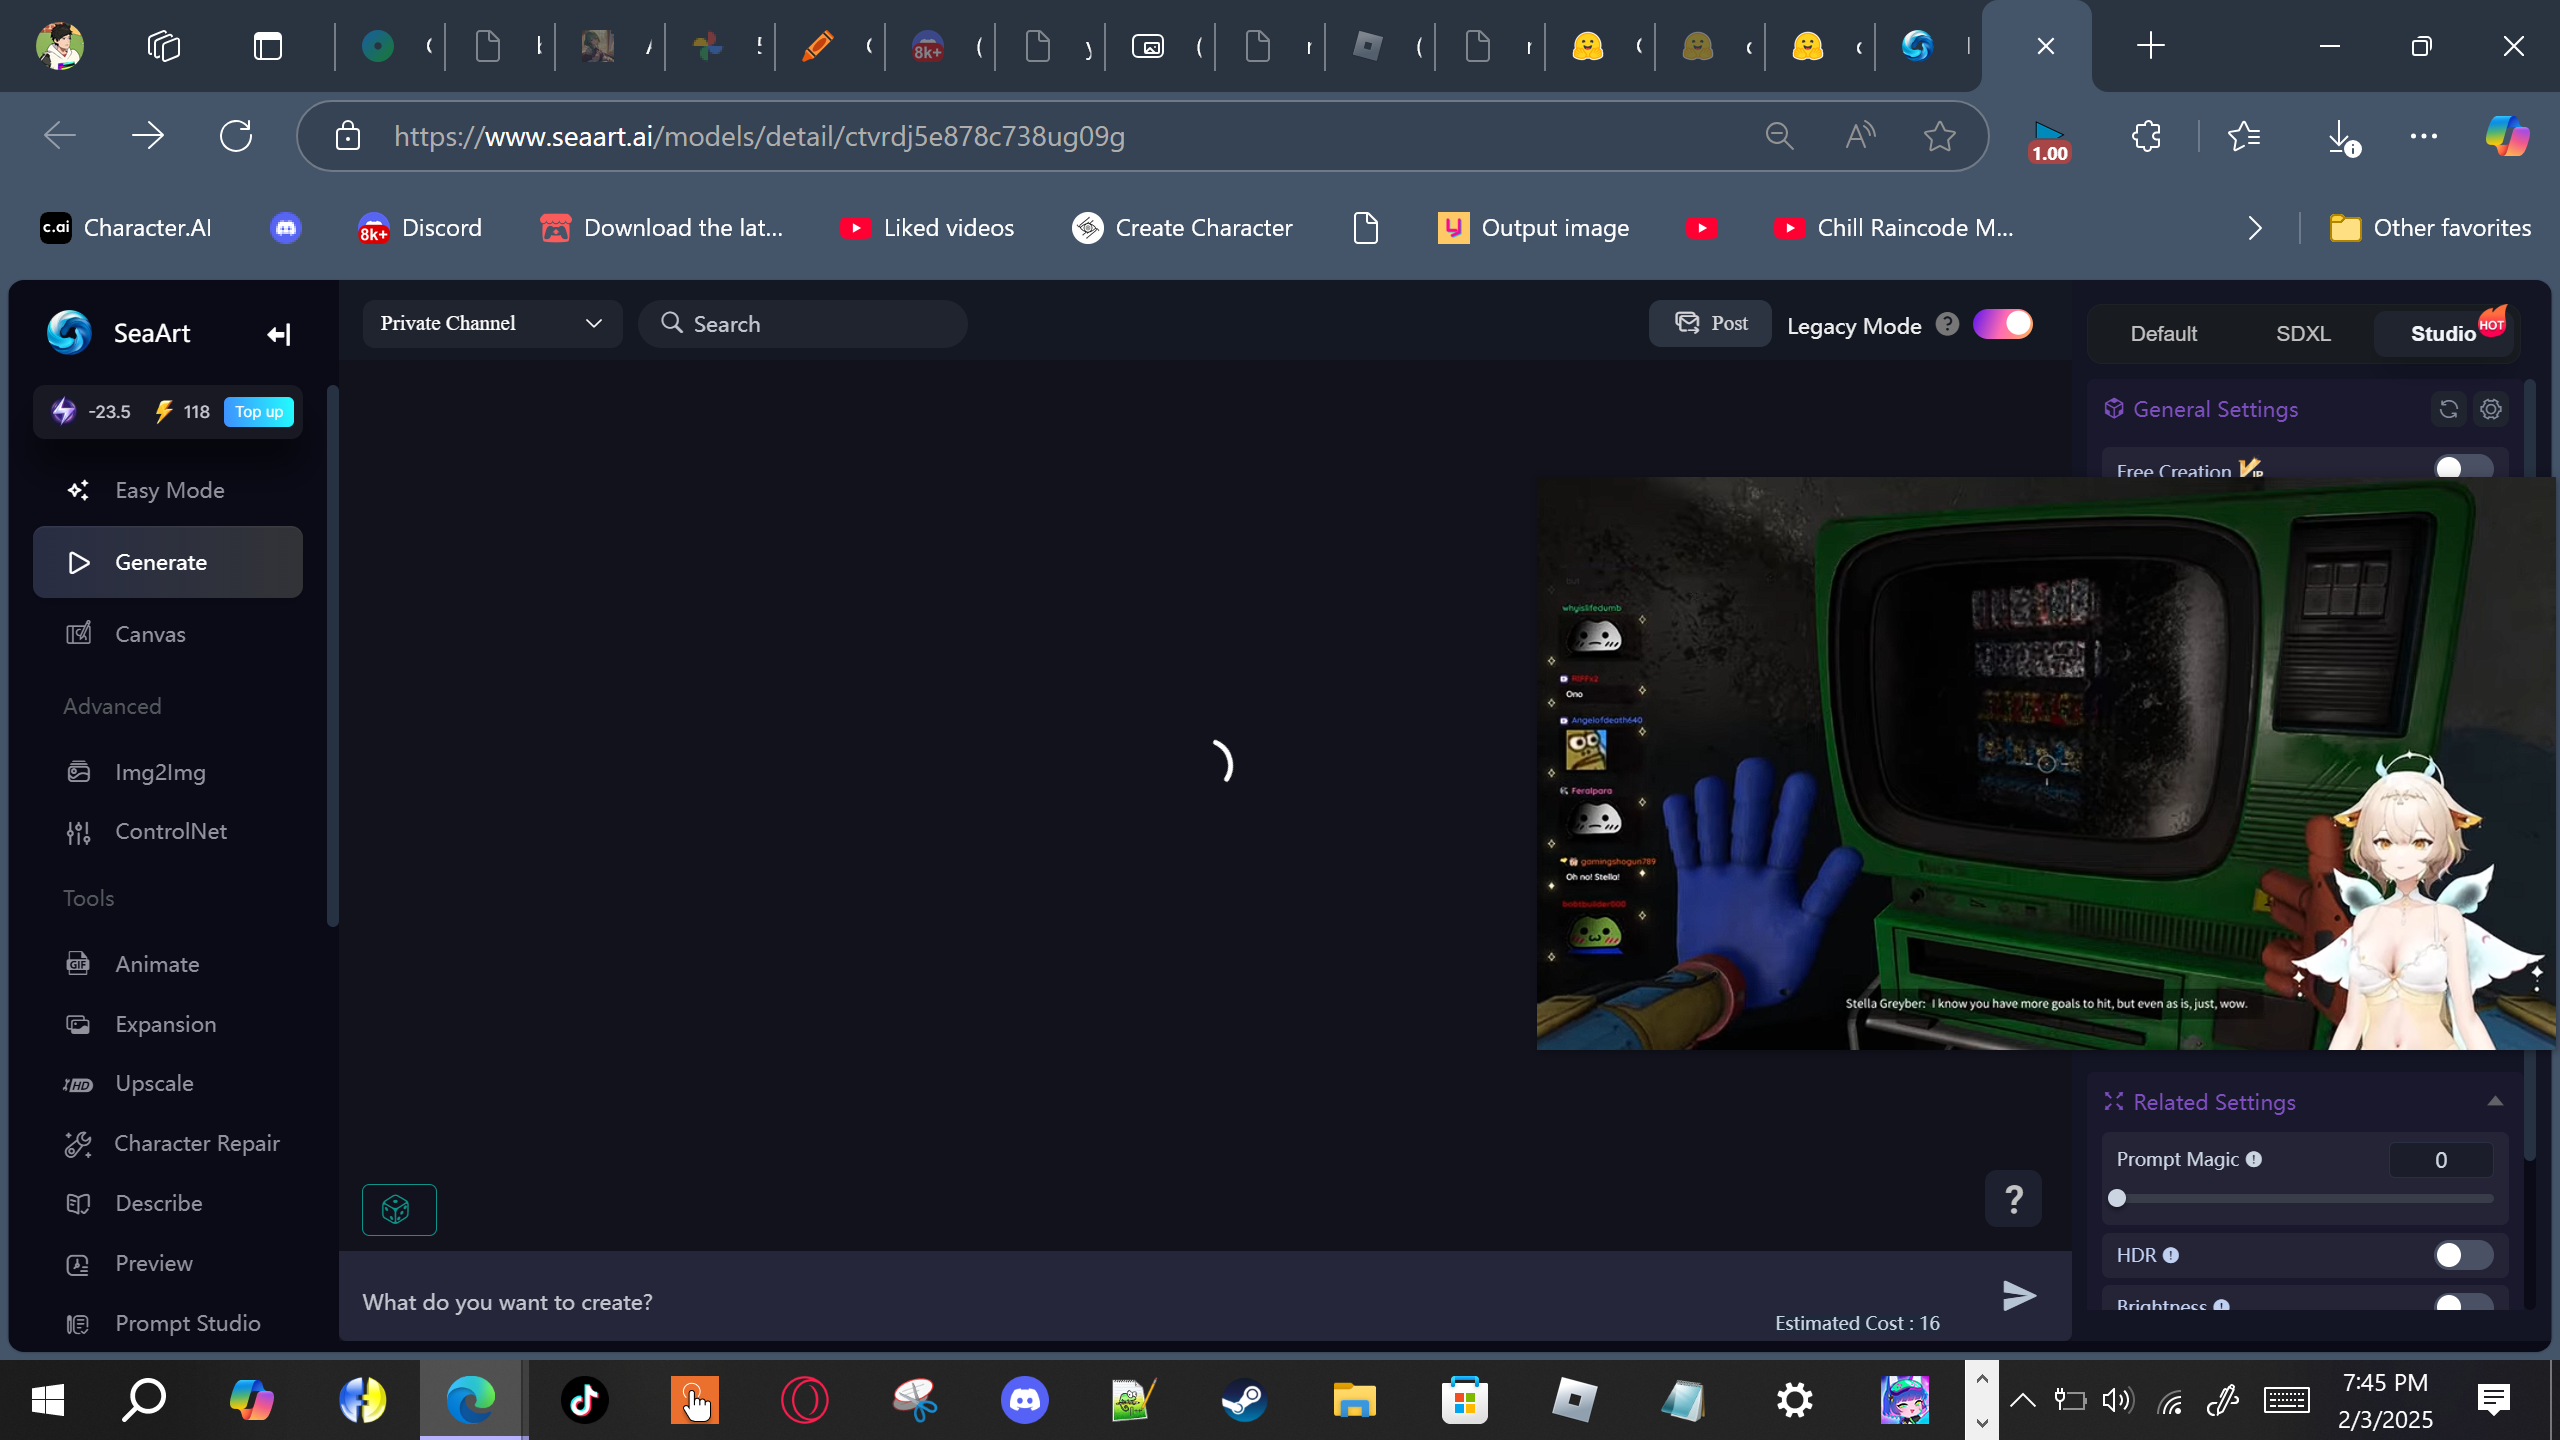The height and width of the screenshot is (1440, 2560).
Task: Toggle Free Creation switch
Action: (2463, 467)
